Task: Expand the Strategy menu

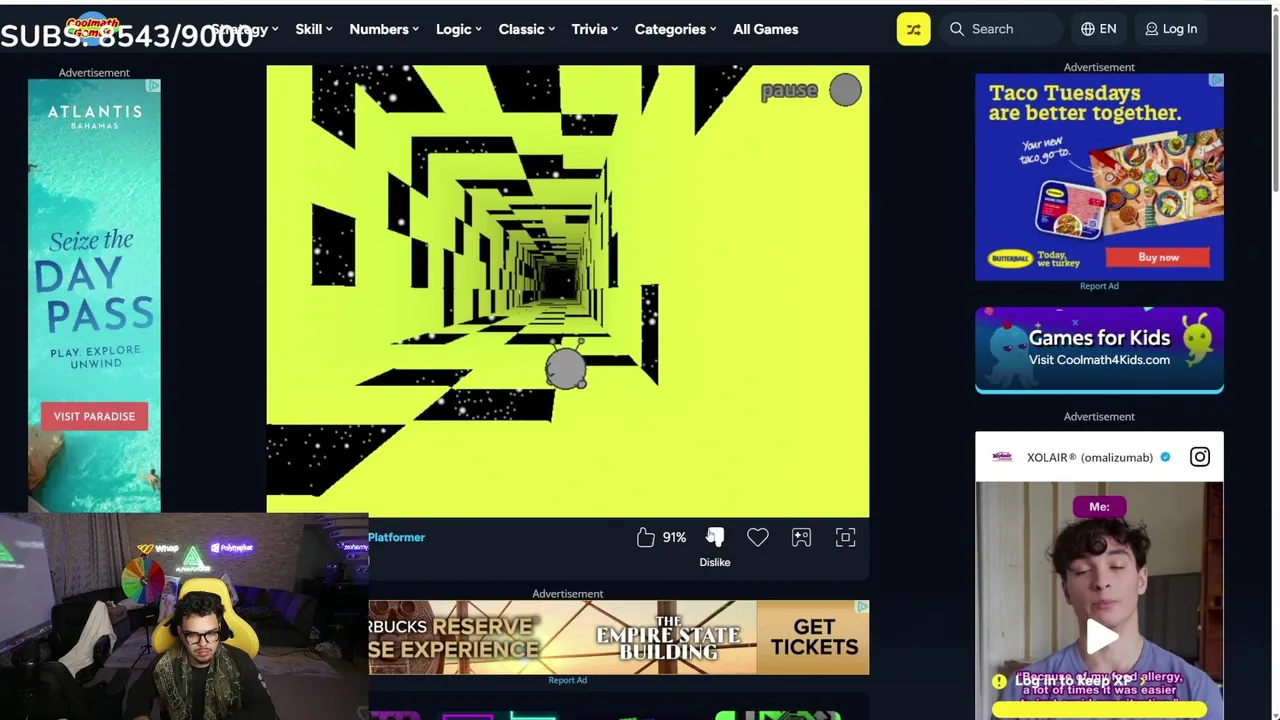Action: click(x=245, y=29)
